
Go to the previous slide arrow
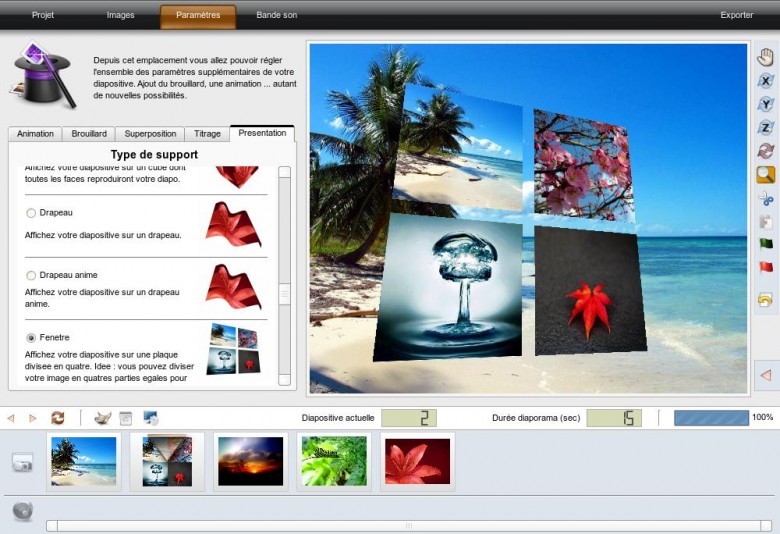[11, 419]
